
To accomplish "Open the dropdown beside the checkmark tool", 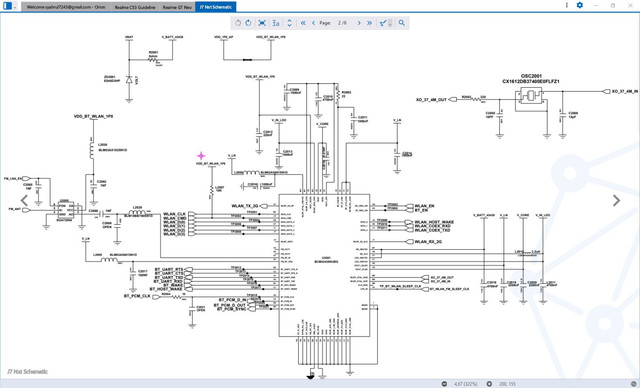I will tap(390, 23).
